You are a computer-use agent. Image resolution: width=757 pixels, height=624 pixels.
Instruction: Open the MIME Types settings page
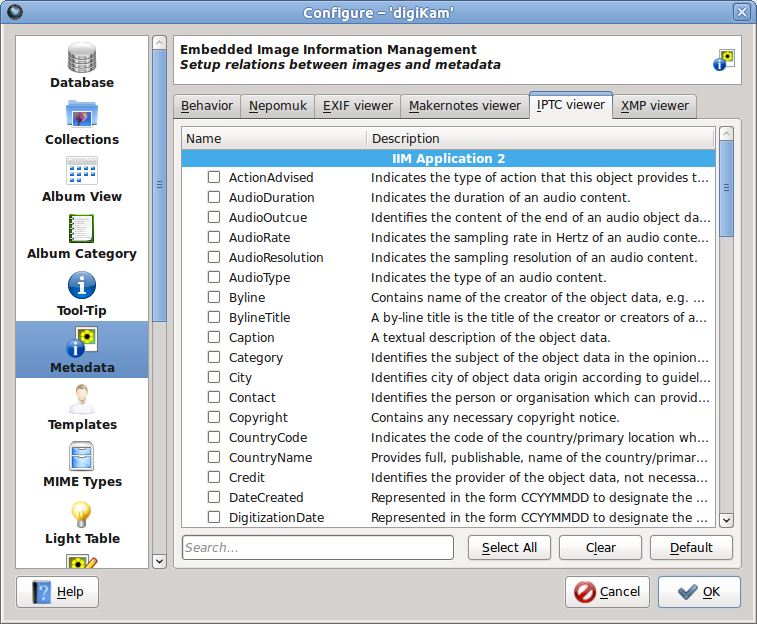coord(82,464)
